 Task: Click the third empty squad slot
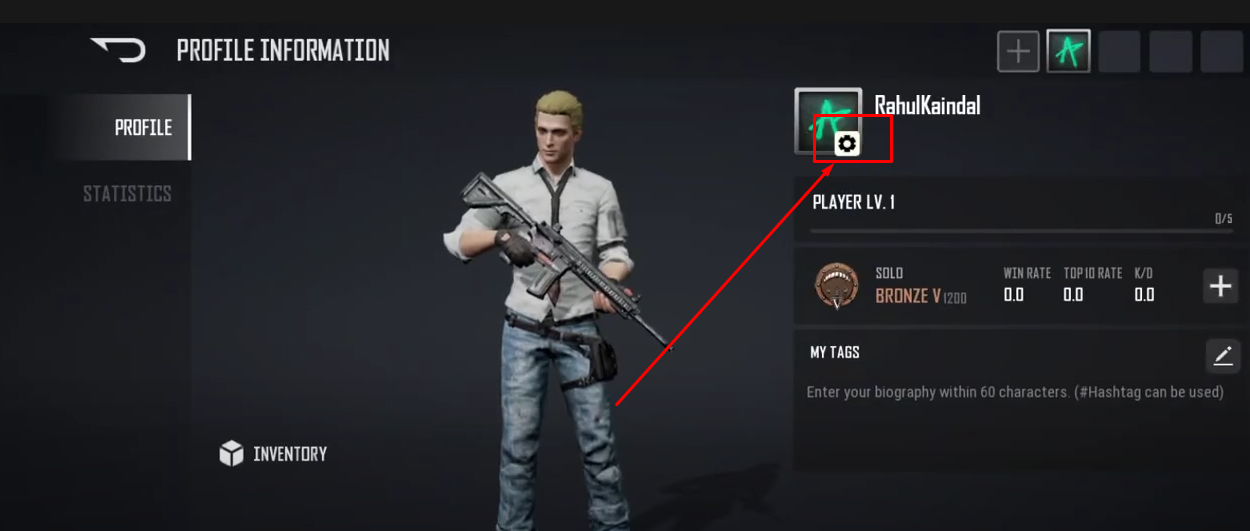pyautogui.click(x=1119, y=51)
